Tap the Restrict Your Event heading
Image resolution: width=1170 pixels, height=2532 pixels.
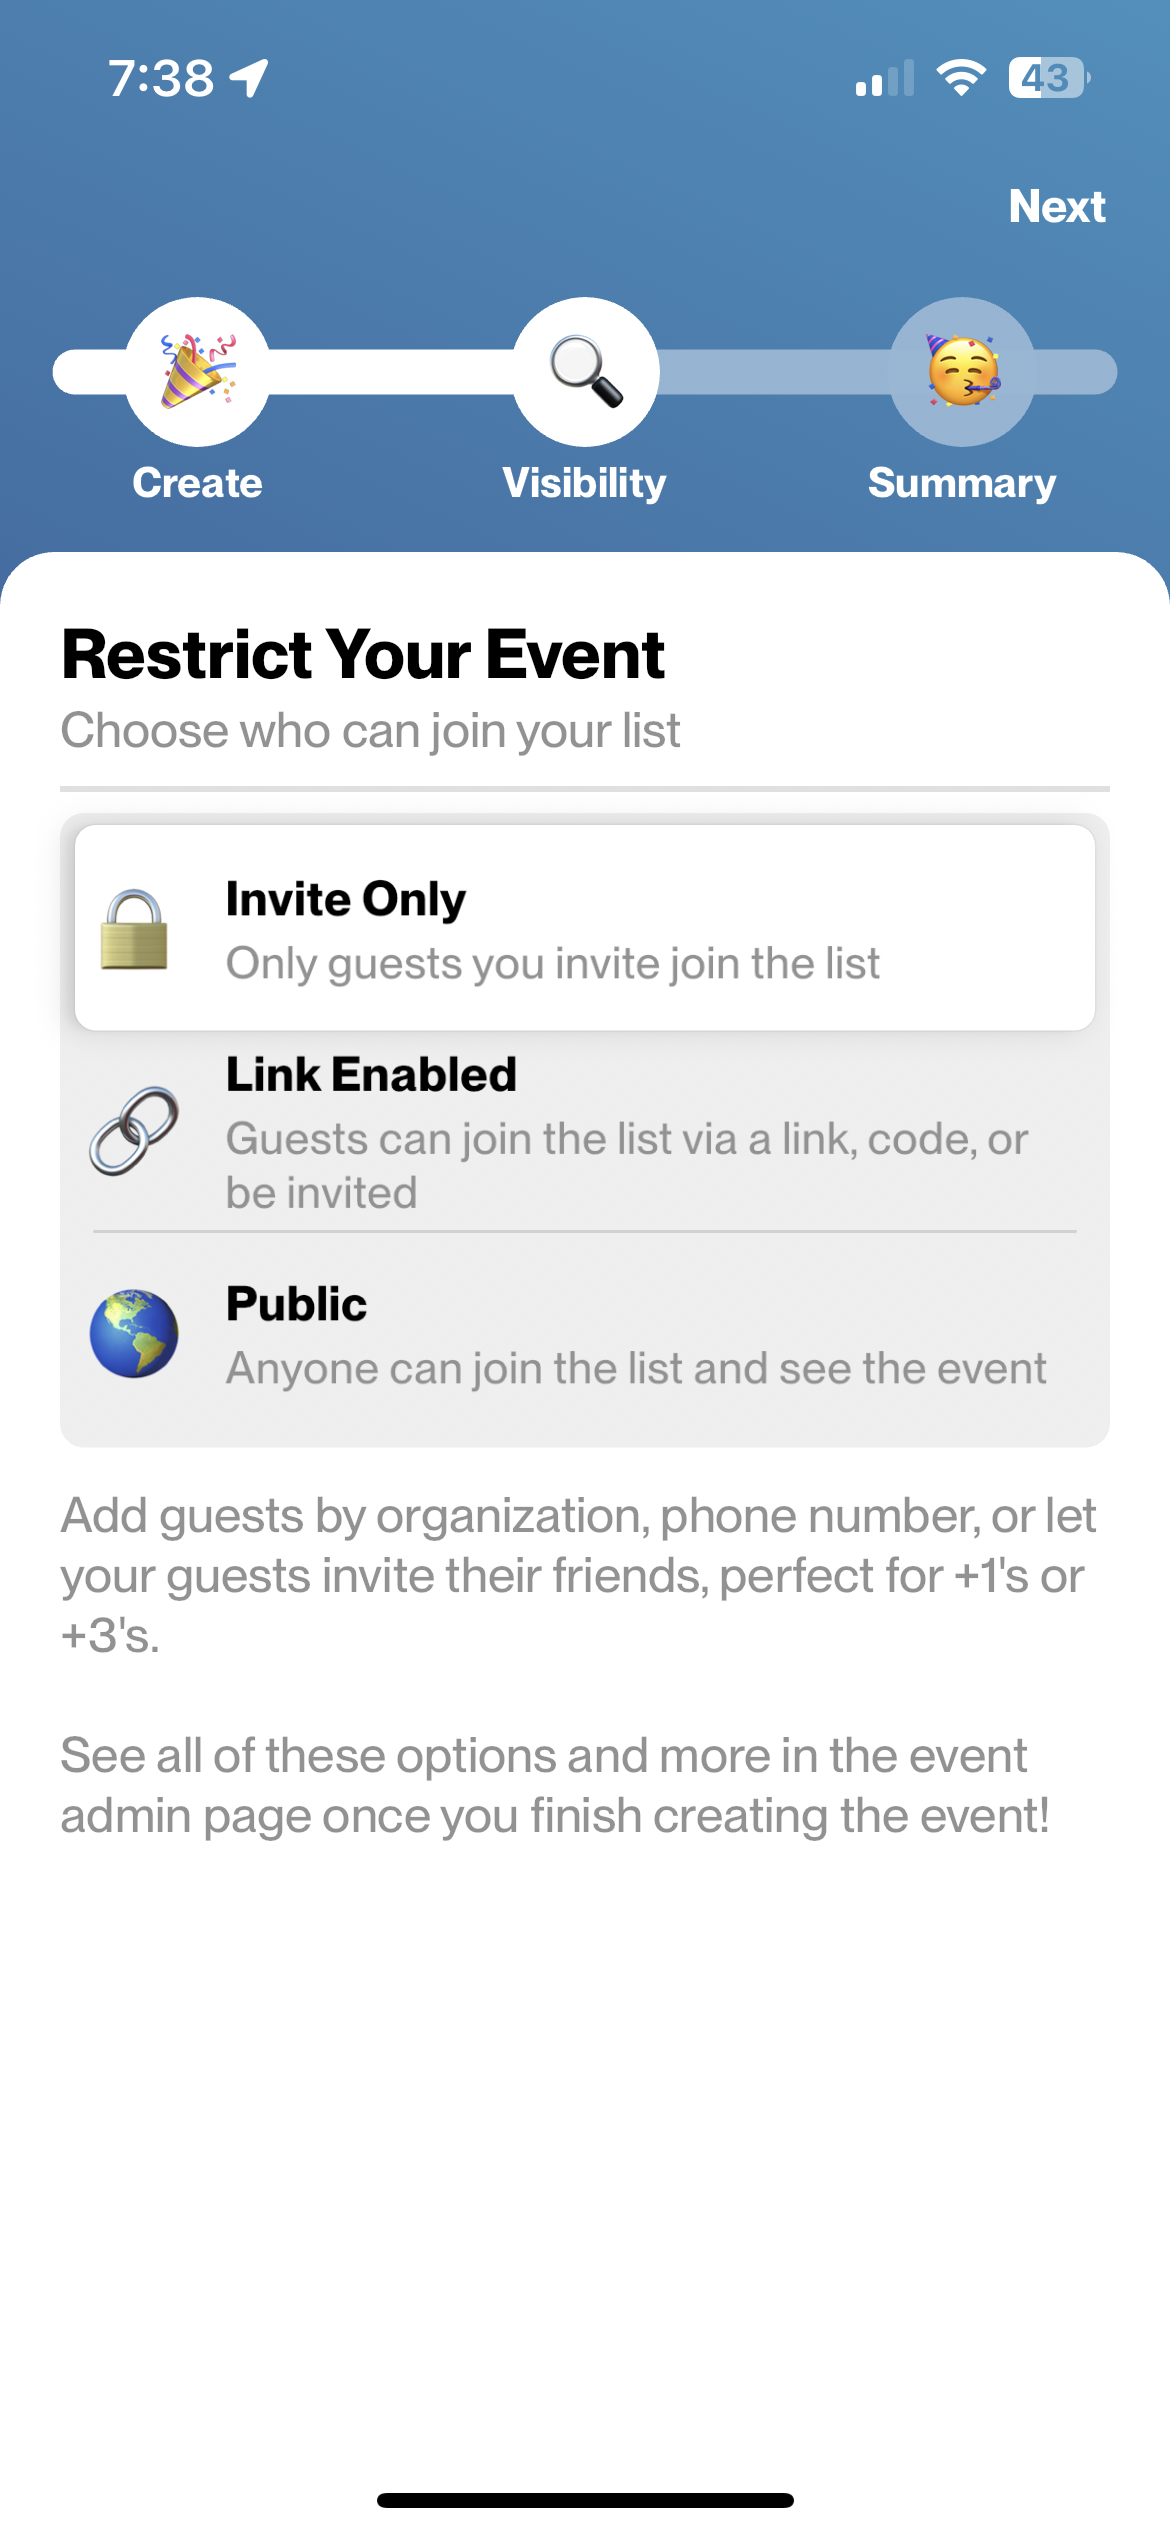[x=363, y=654]
